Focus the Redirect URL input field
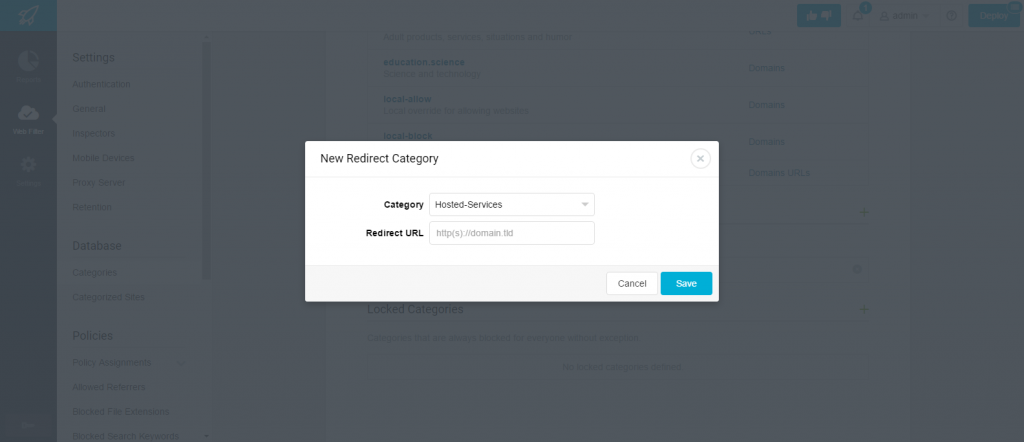1024x442 pixels. [x=511, y=232]
